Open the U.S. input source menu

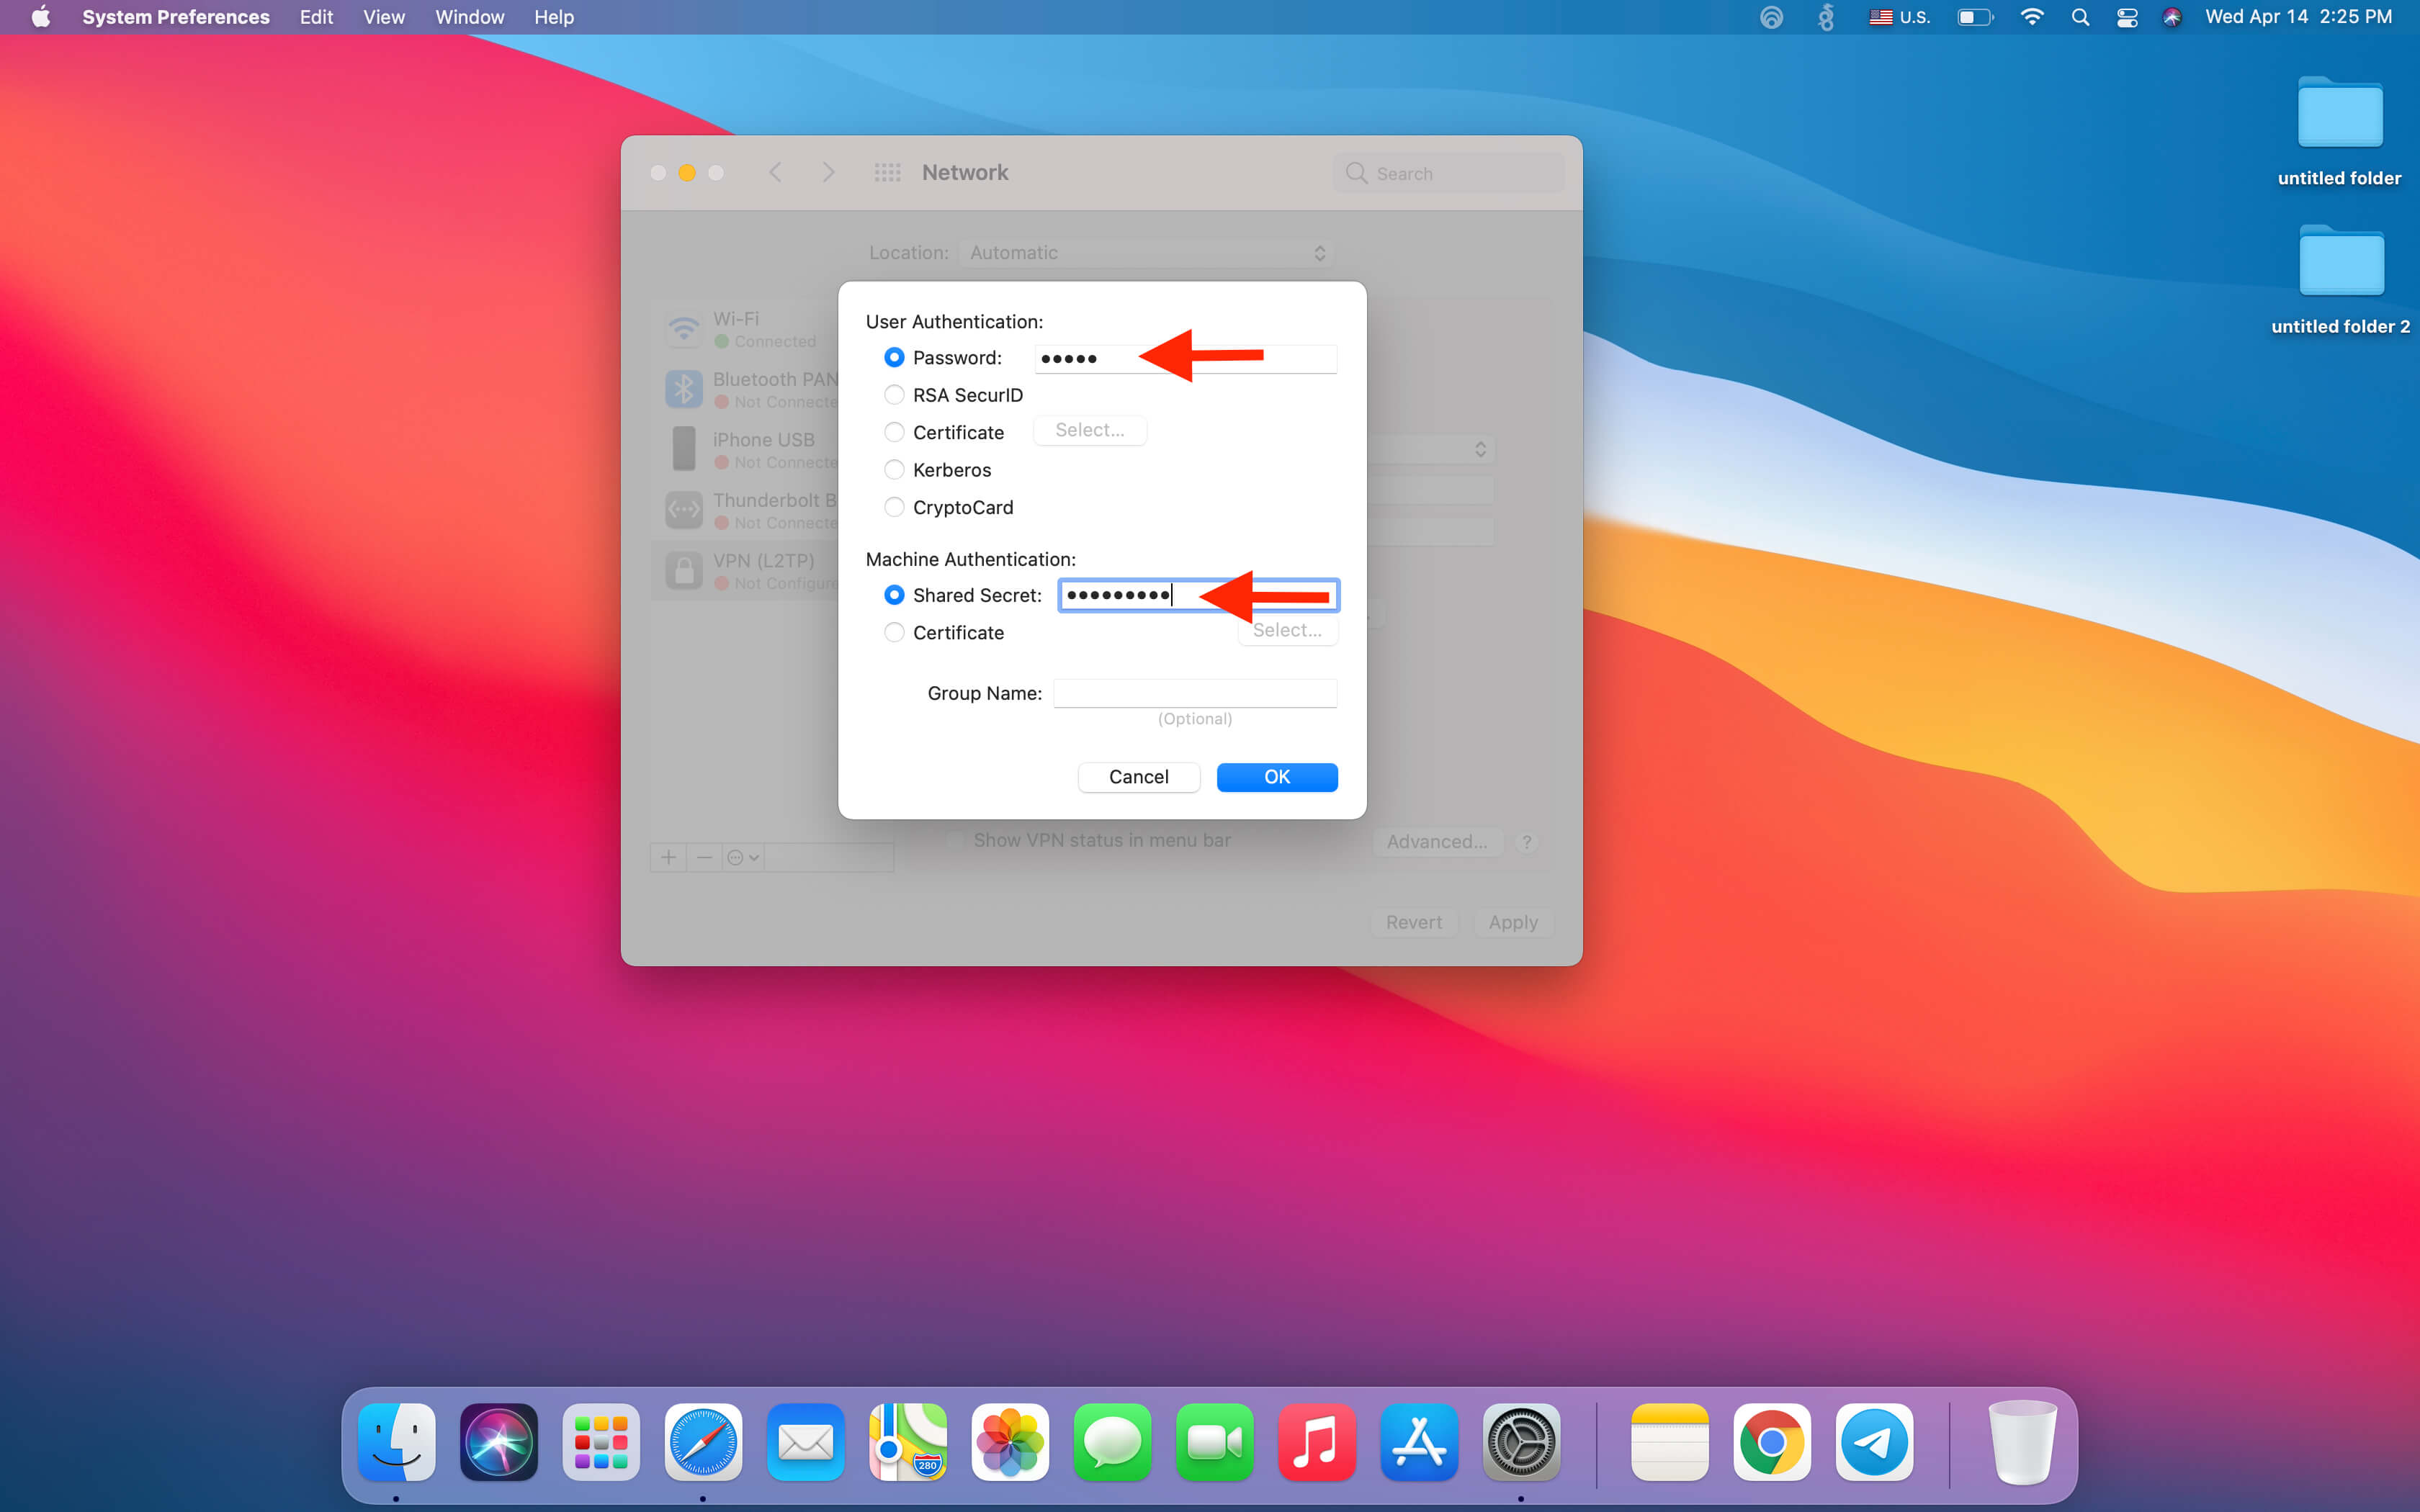tap(1898, 17)
